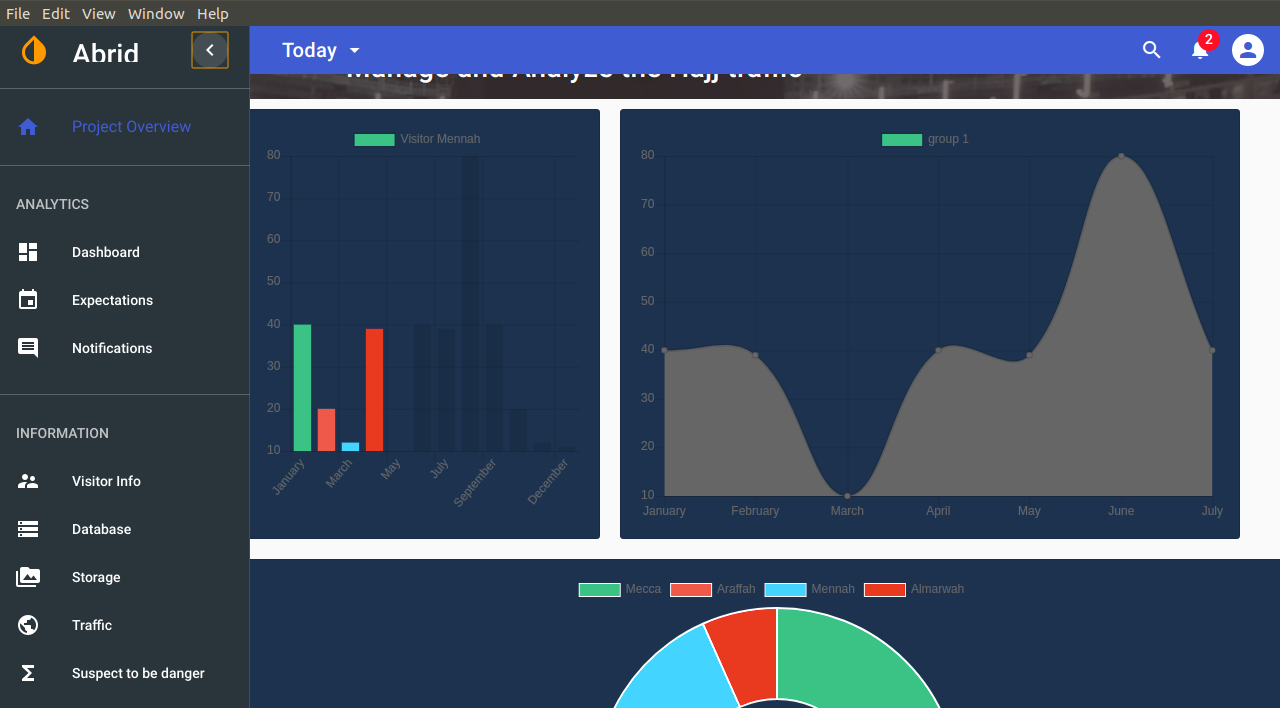This screenshot has height=708, width=1280.
Task: Open the File menu
Action: (x=18, y=13)
